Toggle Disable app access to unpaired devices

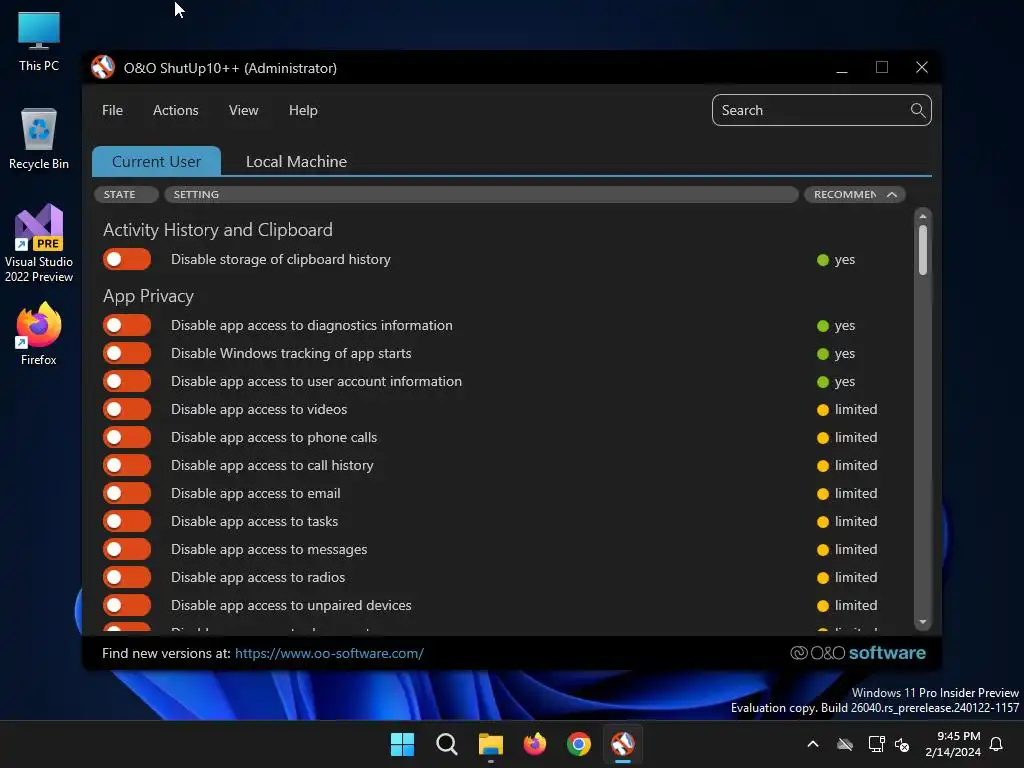127,605
